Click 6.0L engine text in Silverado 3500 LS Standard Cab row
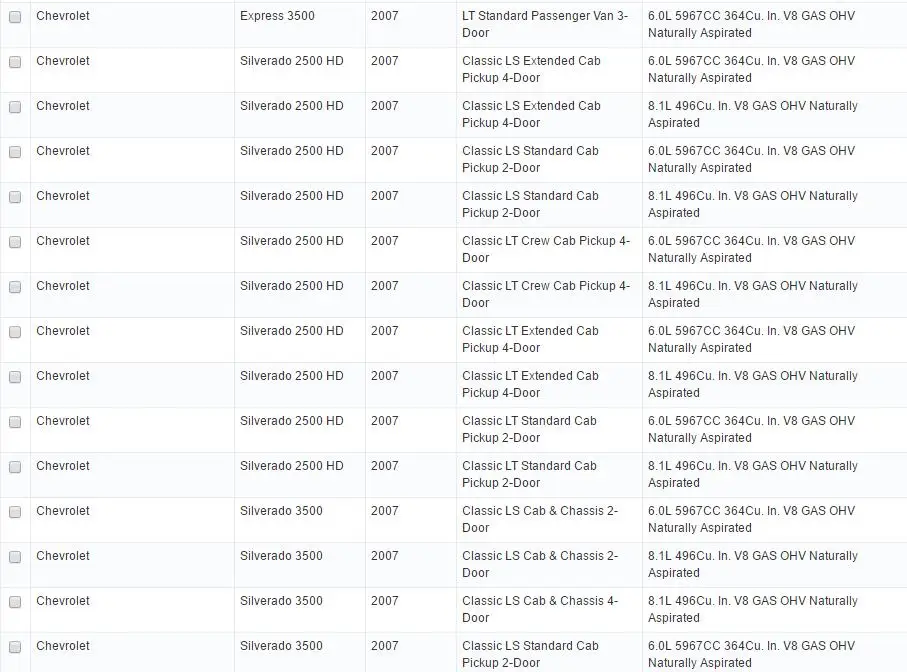 click(x=751, y=654)
